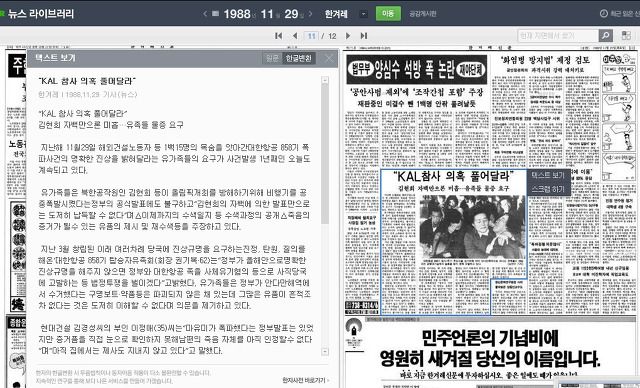The height and width of the screenshot is (388, 640).
Task: Click the "KAL참사 의혹 풀어달라" newspaper headline
Action: (453, 177)
